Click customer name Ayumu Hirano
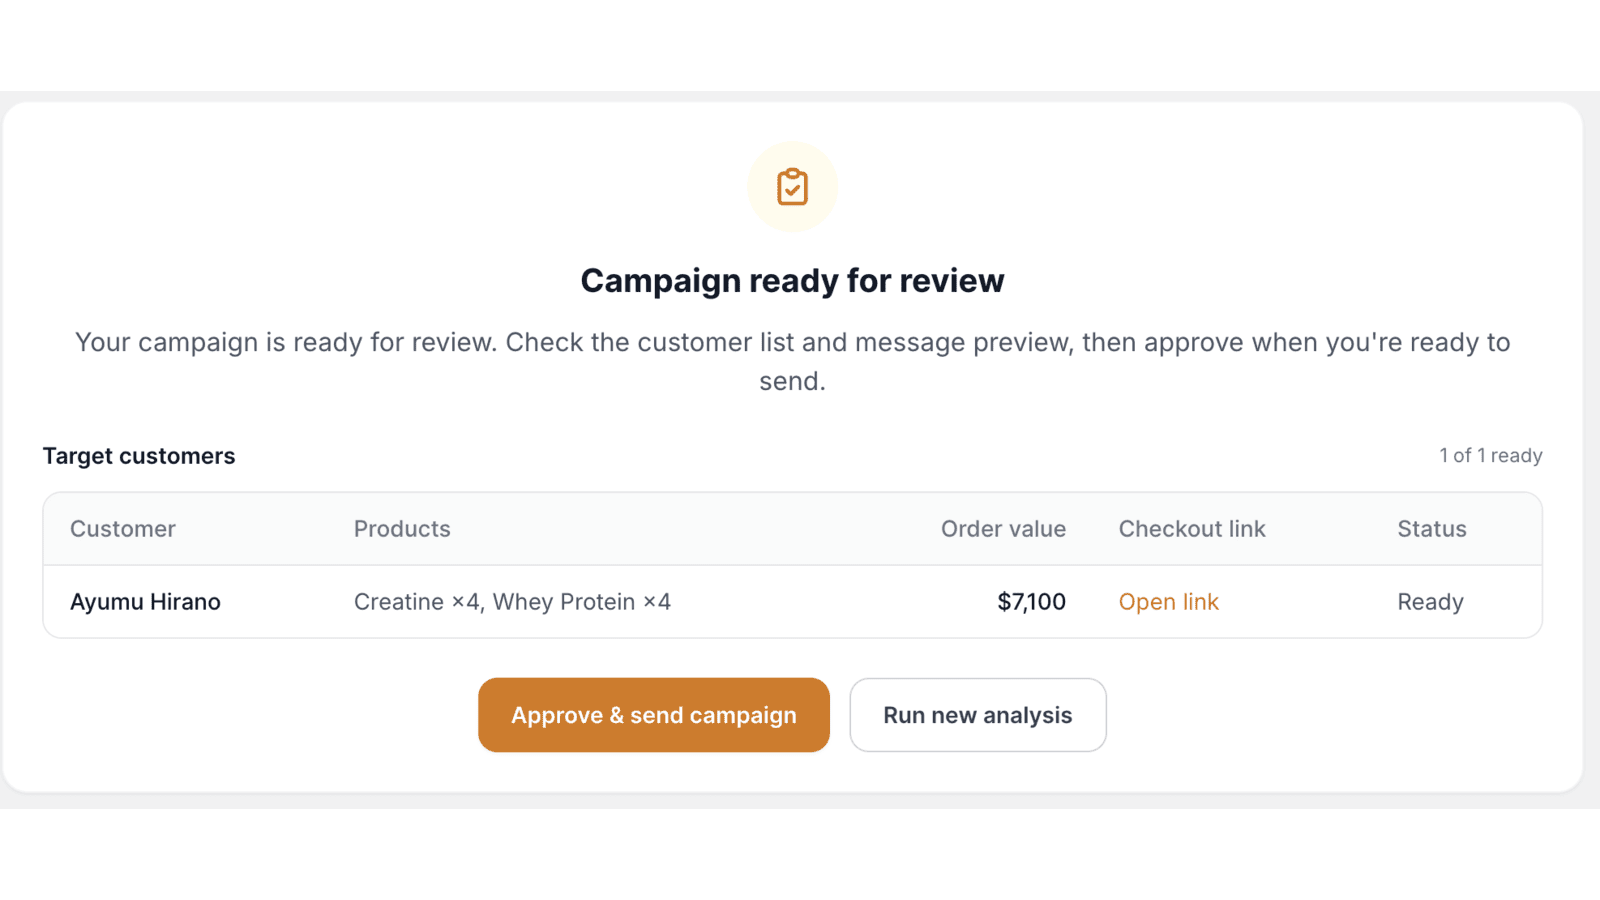The image size is (1600, 900). point(145,602)
